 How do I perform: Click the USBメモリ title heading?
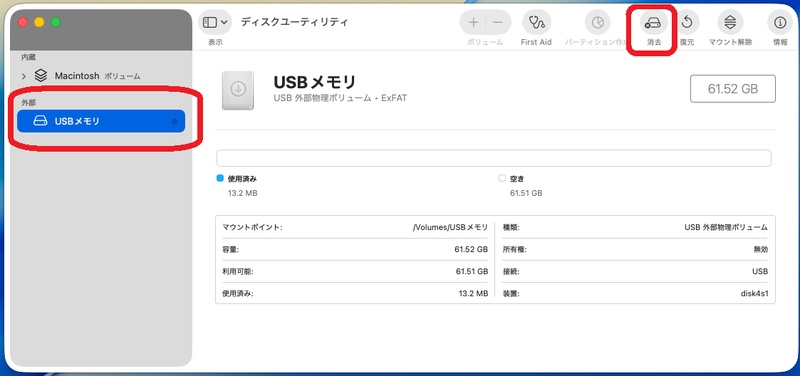point(315,82)
